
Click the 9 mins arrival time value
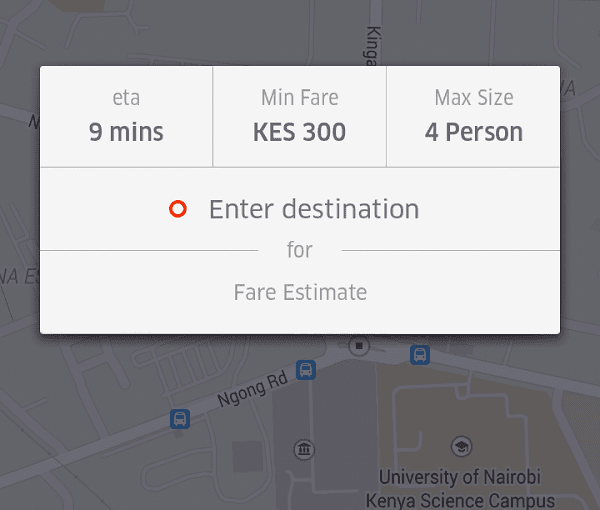coord(126,132)
